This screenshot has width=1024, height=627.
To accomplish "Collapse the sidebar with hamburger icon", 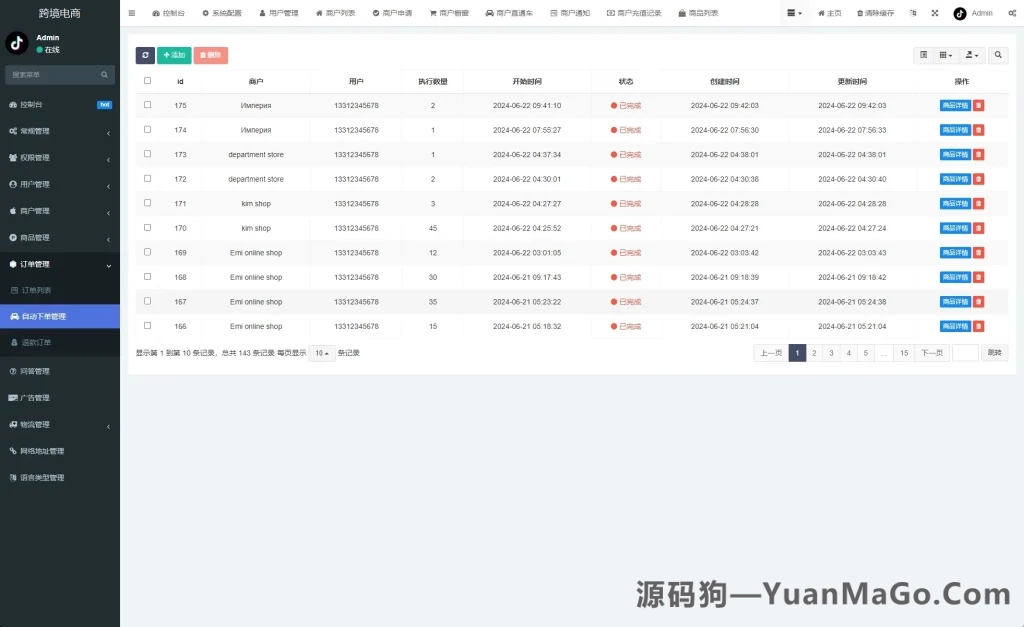I will click(133, 13).
